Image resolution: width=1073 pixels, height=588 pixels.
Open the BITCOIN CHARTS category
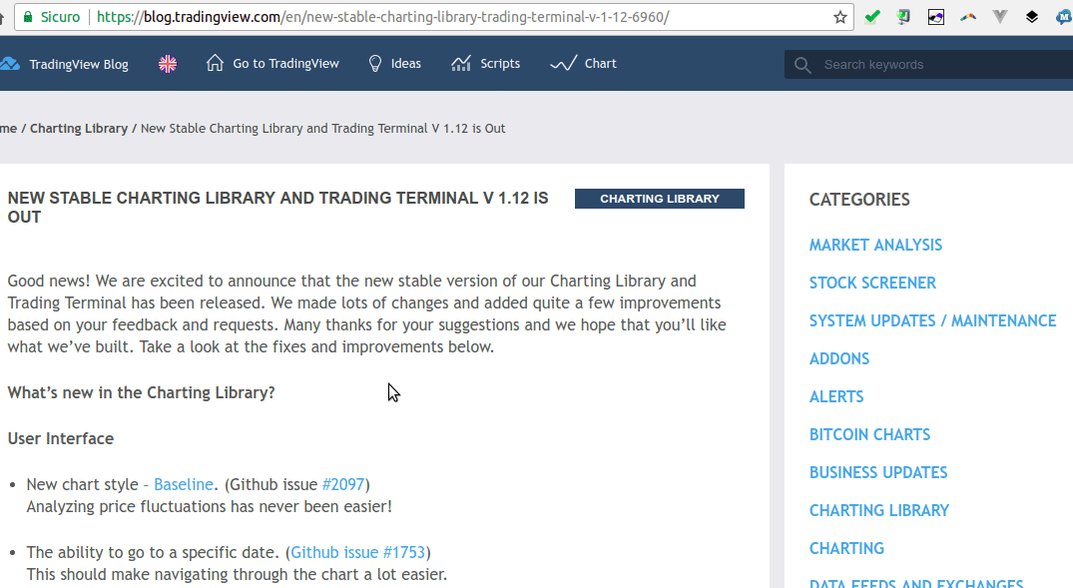(x=870, y=435)
